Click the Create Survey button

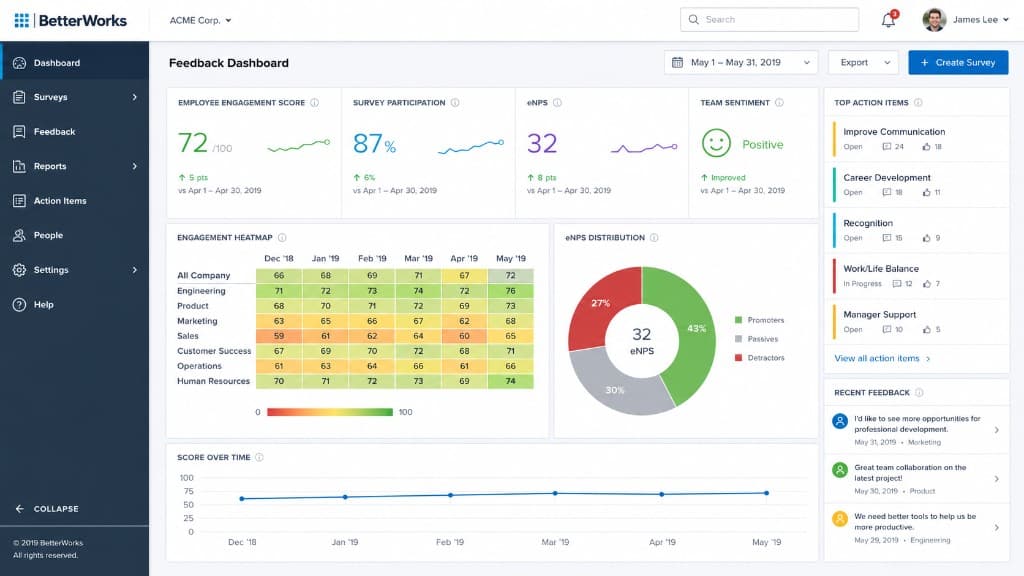click(958, 63)
